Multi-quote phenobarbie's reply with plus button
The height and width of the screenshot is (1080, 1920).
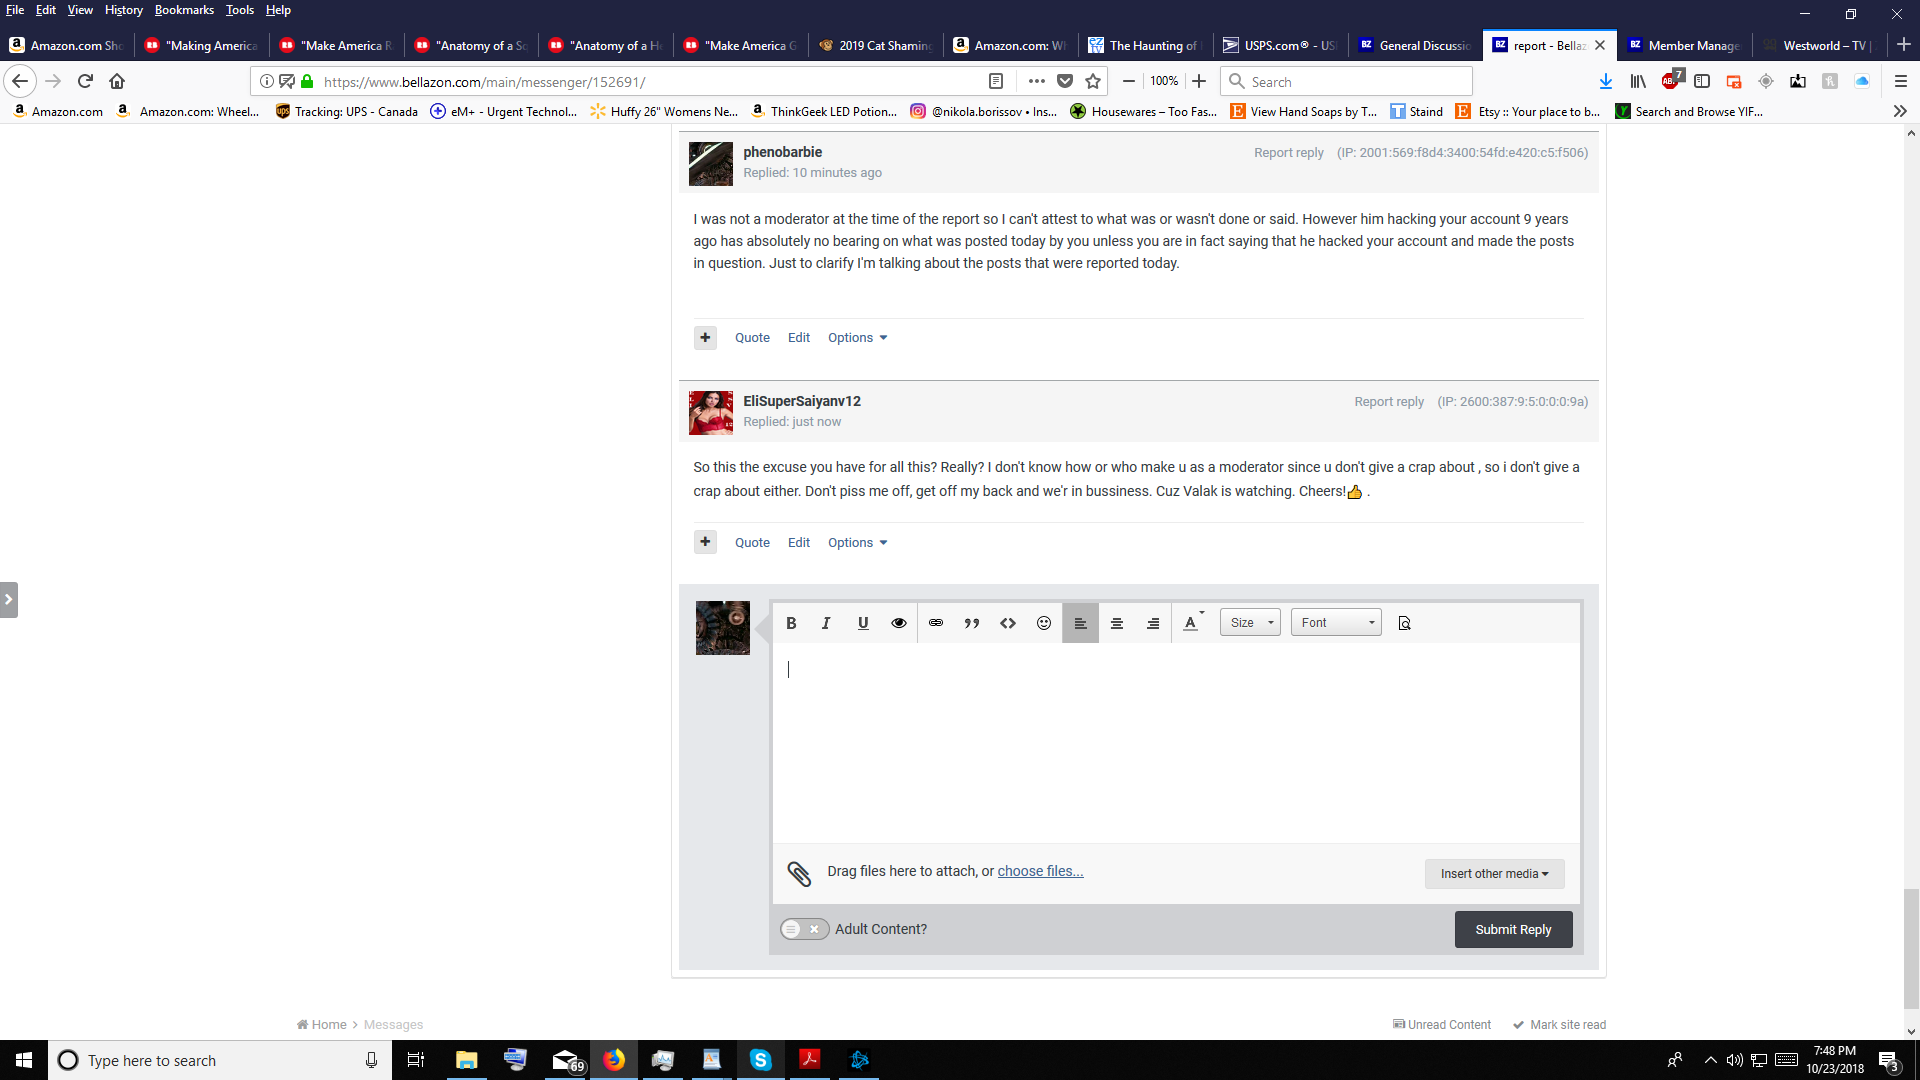pos(705,337)
